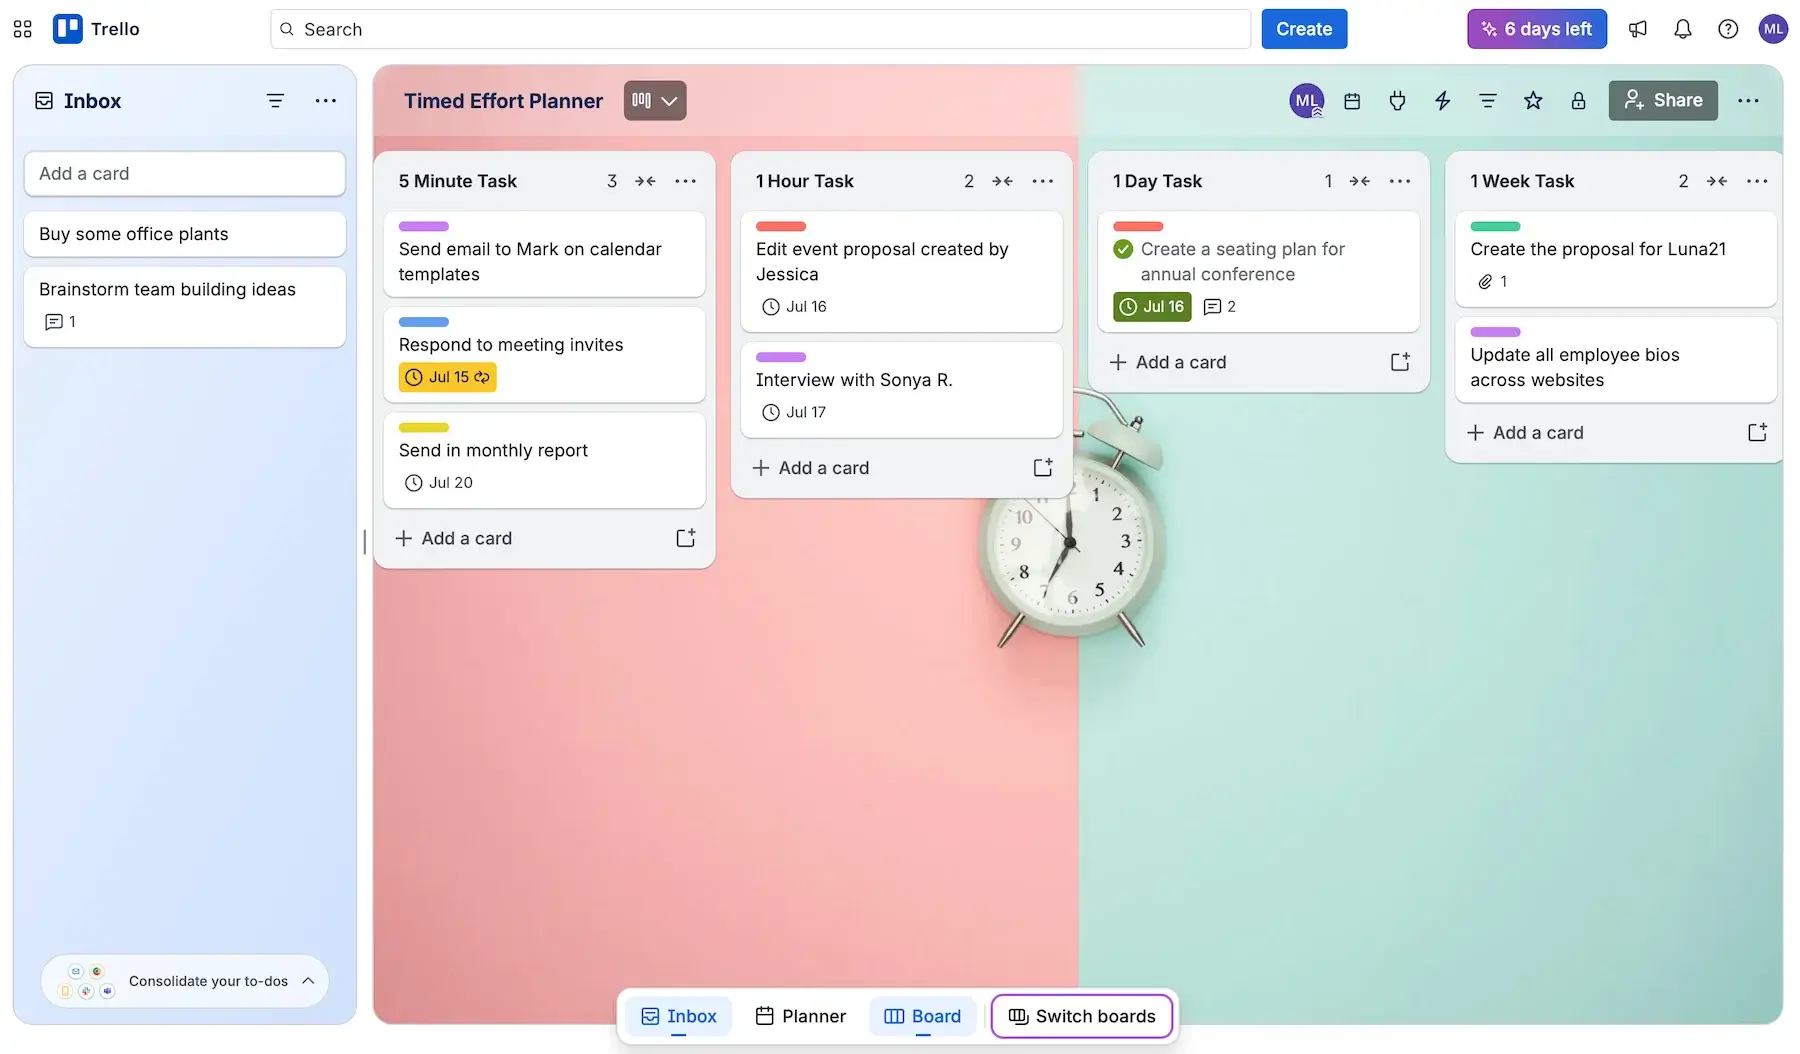
Task: Click the Jul 15 due date badge
Action: pos(447,377)
